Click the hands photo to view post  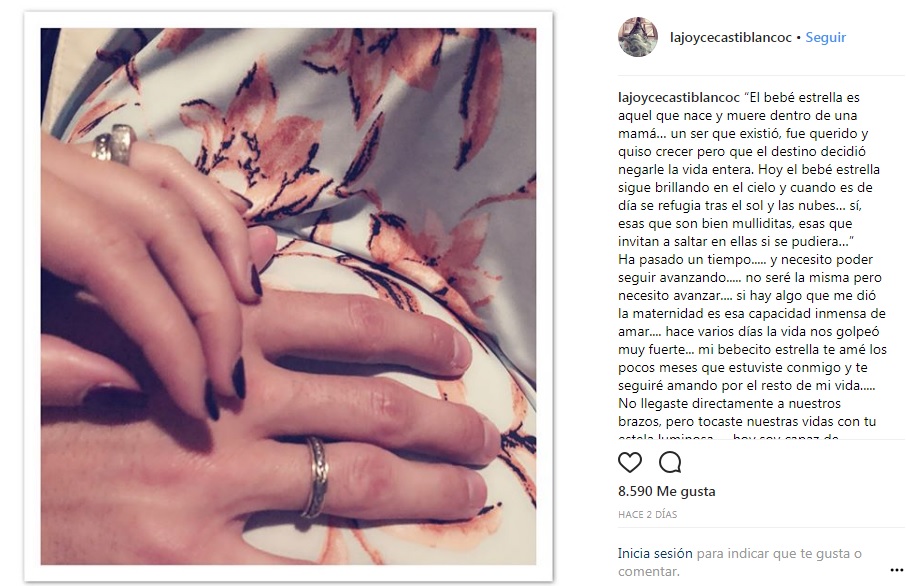click(x=288, y=296)
